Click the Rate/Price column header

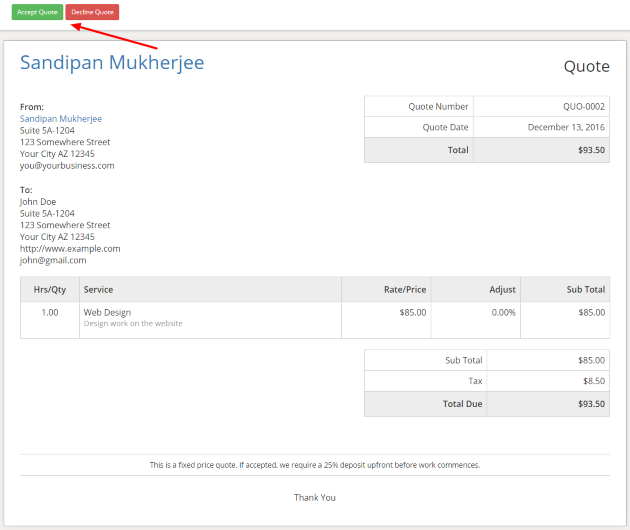387,289
